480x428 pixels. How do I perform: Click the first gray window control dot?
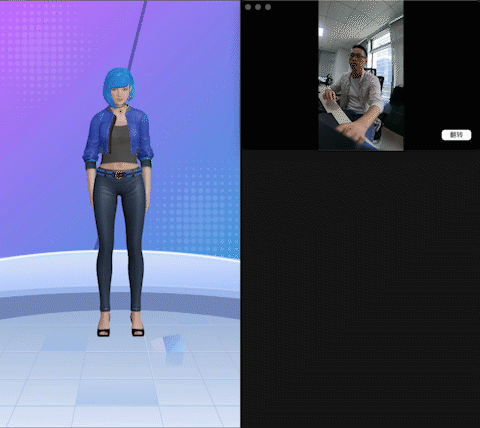248,7
